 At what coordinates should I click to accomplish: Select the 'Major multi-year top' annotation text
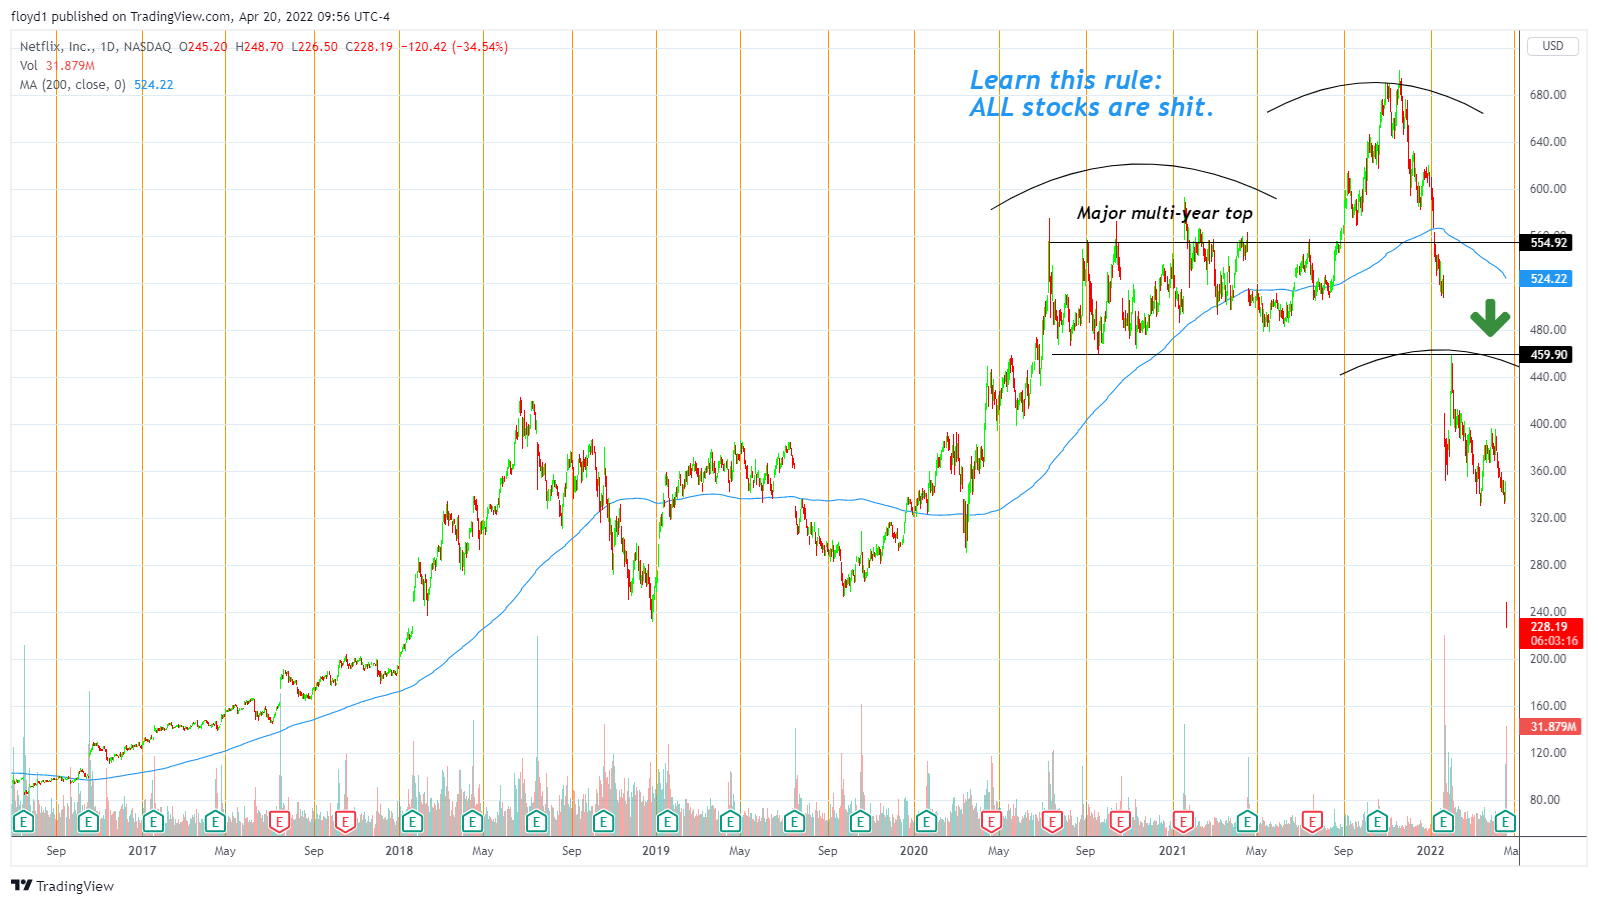[x=1164, y=213]
